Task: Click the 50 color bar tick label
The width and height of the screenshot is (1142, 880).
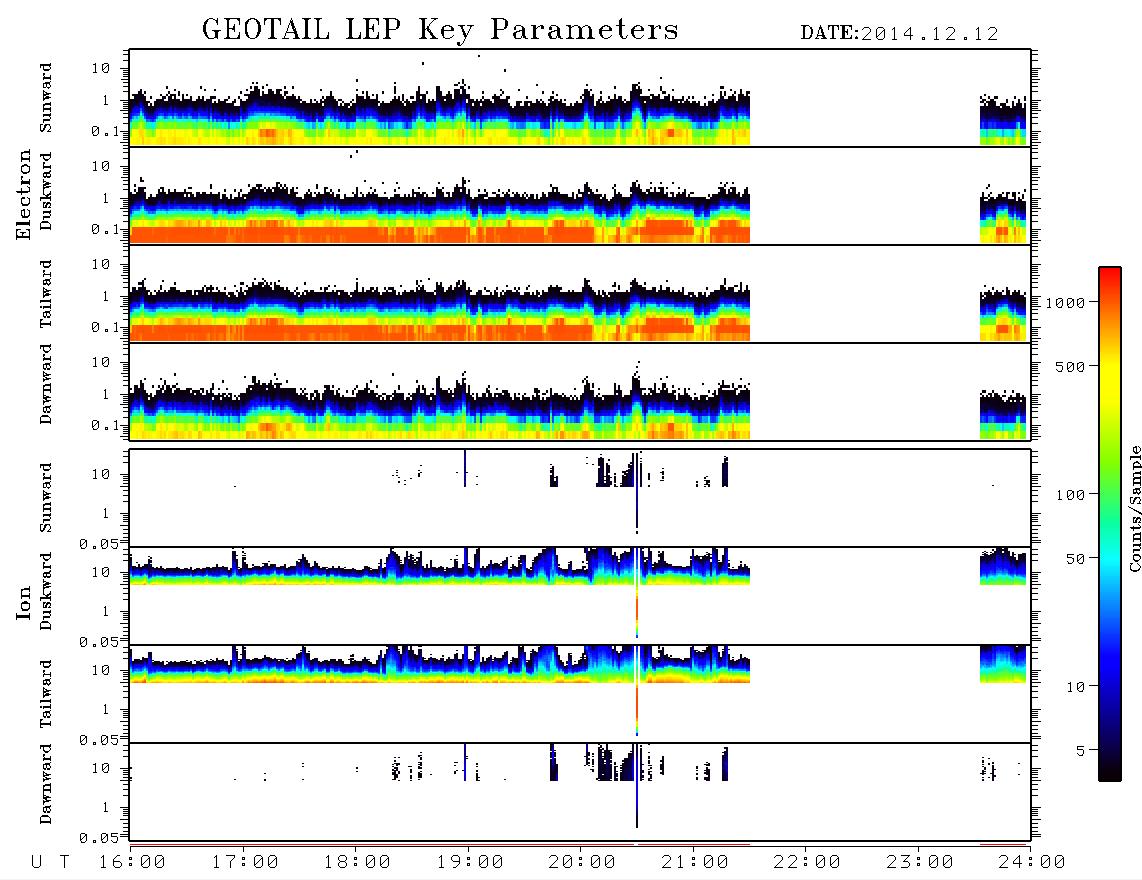Action: (x=1075, y=559)
